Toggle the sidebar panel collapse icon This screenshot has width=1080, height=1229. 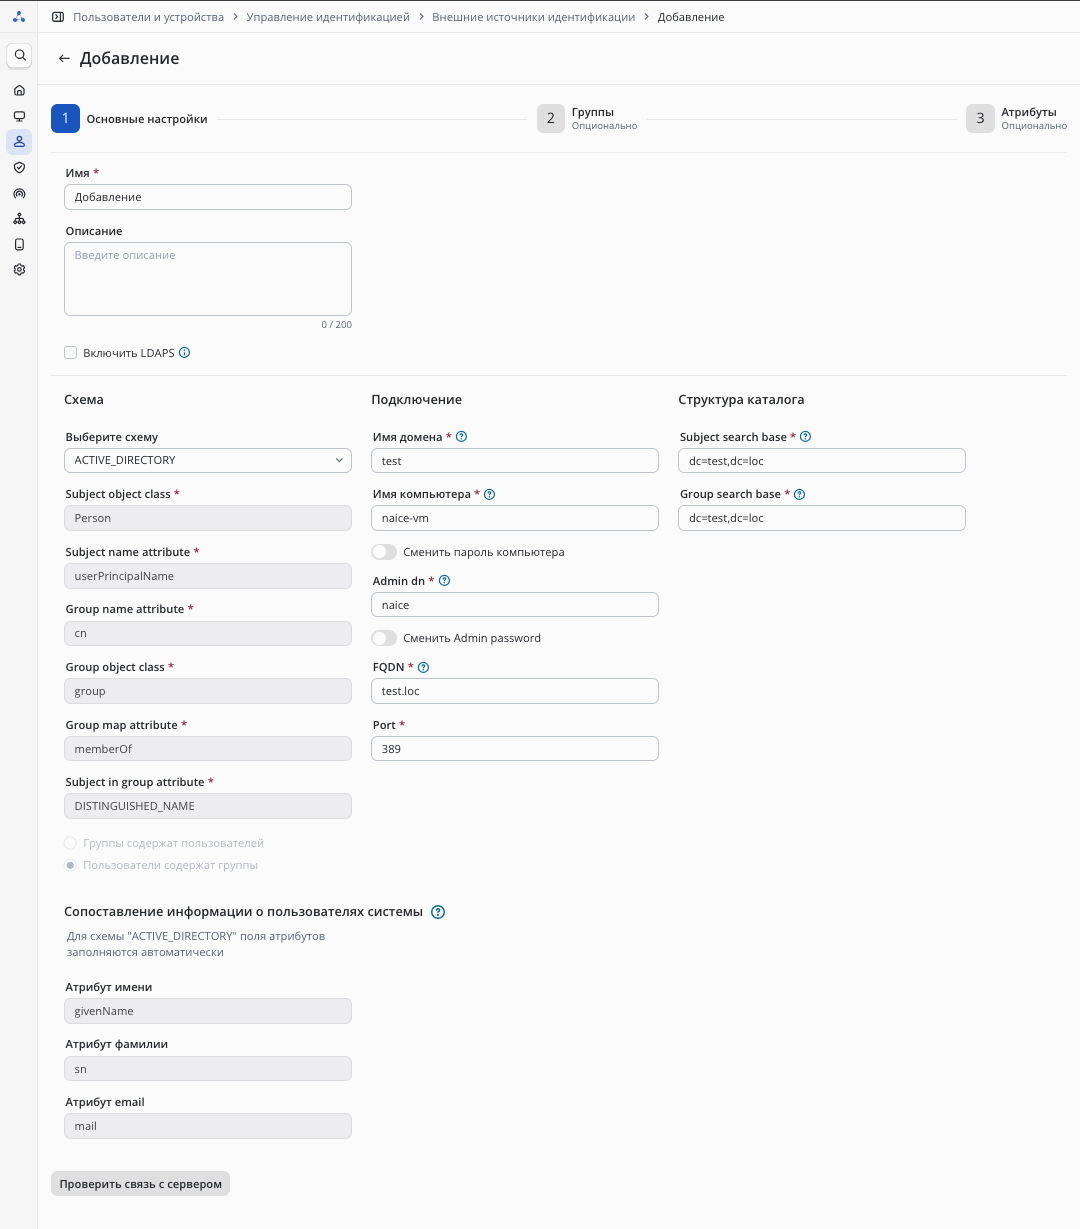tap(58, 17)
